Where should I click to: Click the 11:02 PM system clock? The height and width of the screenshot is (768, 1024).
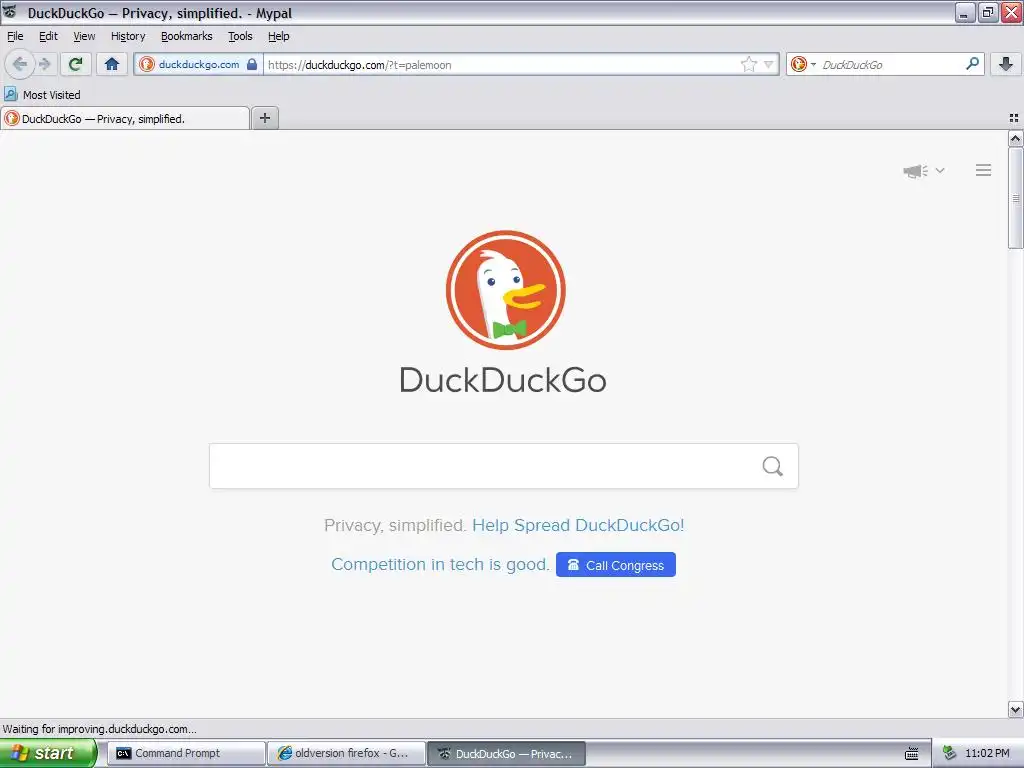pyautogui.click(x=987, y=754)
